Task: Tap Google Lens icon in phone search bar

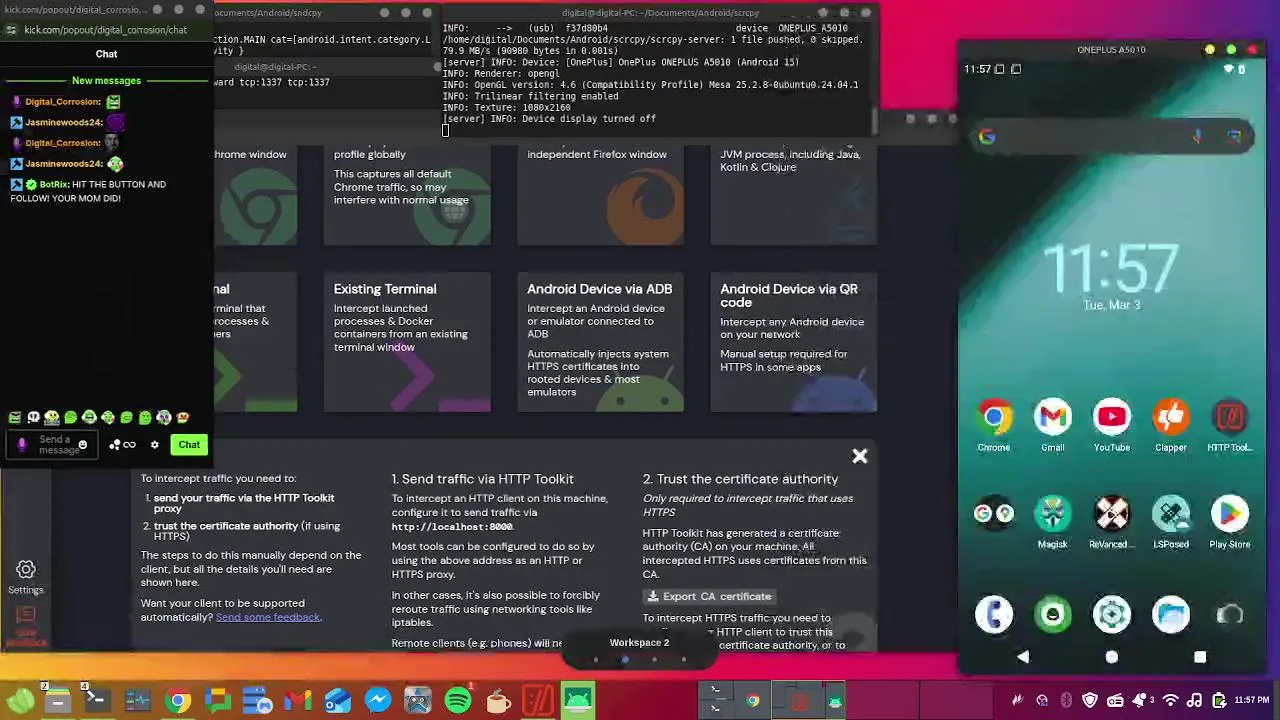Action: coord(1234,137)
